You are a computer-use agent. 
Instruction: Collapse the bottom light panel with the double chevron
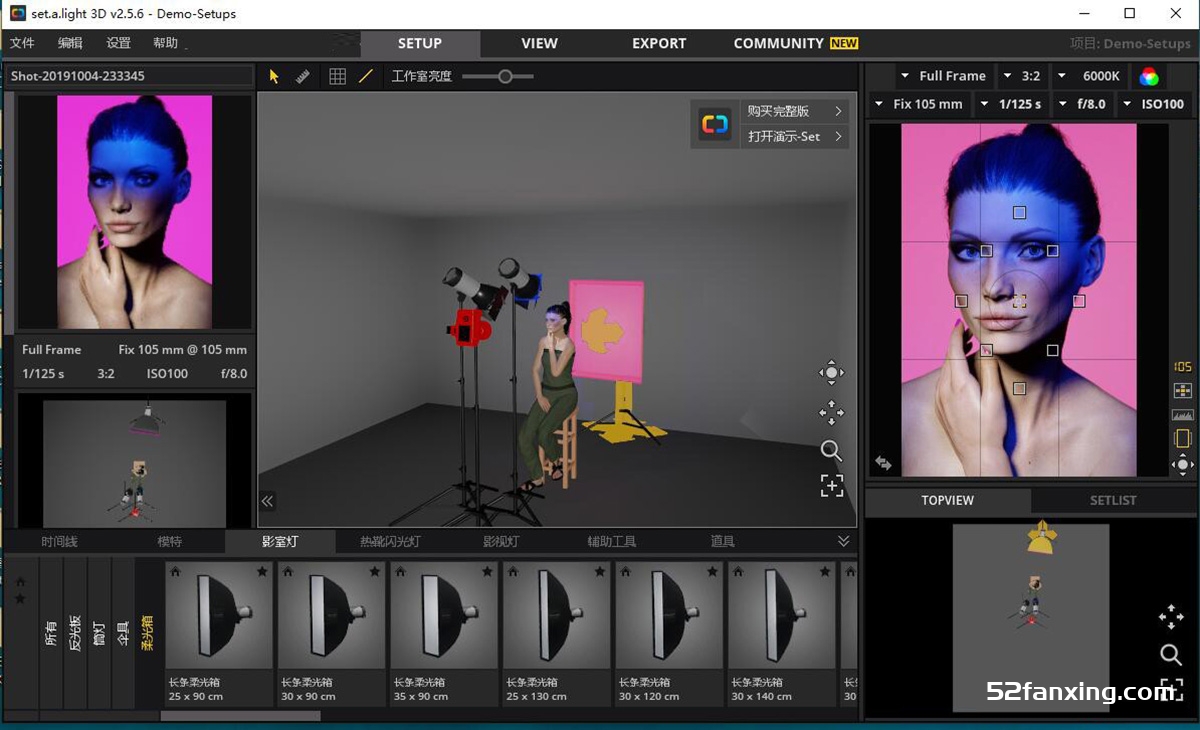click(843, 540)
